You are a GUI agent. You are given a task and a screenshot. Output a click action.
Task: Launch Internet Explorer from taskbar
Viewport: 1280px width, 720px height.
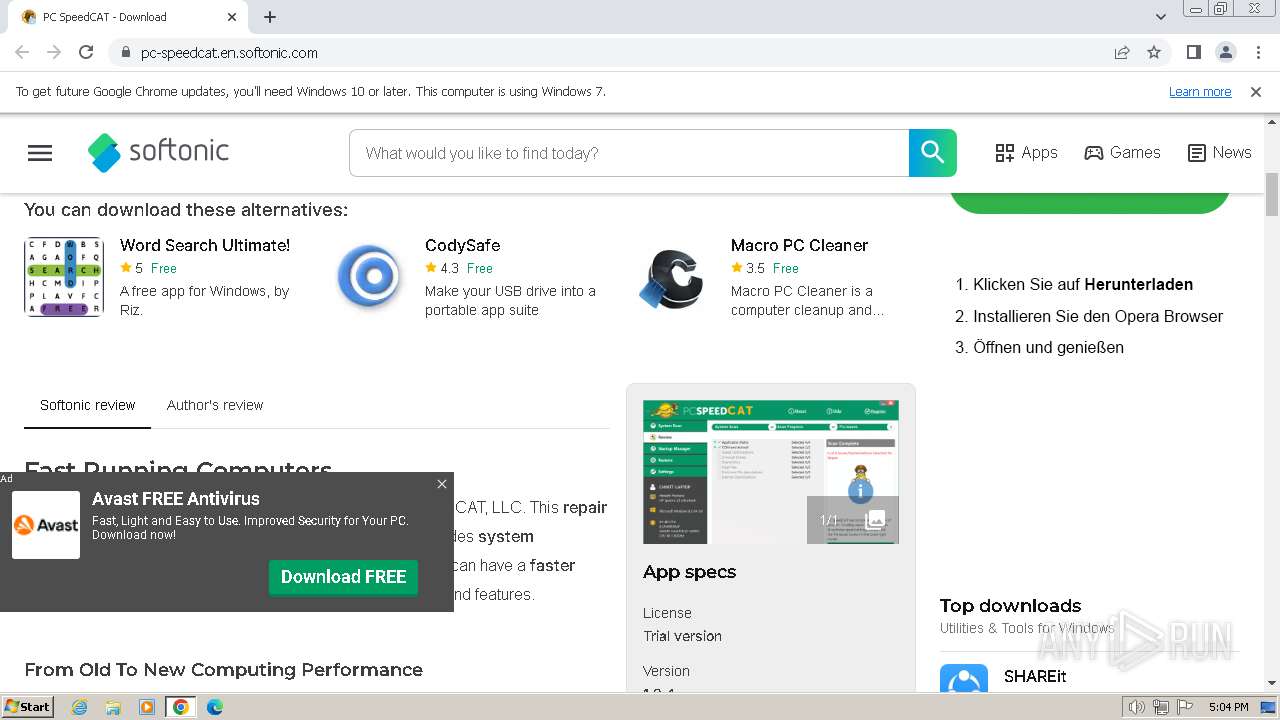point(79,707)
